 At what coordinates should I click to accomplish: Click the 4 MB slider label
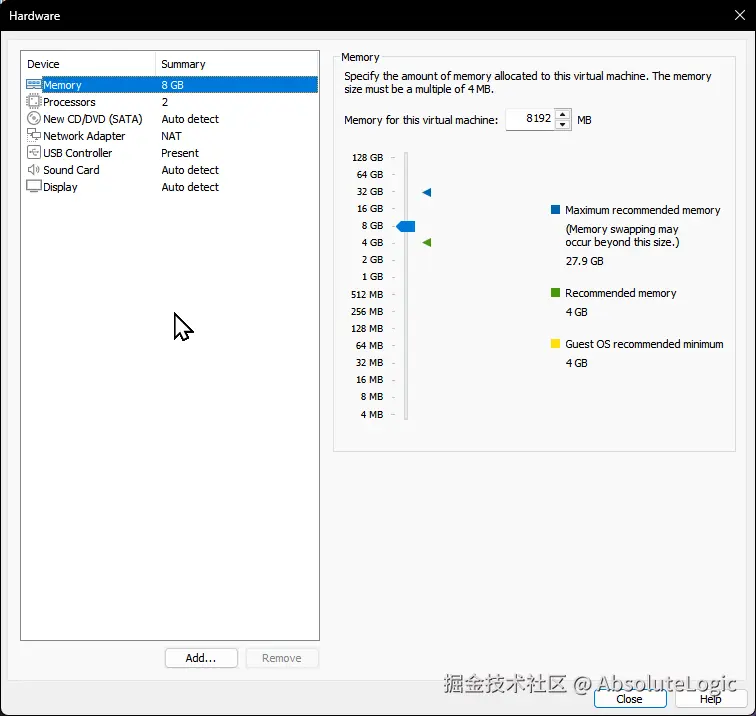(x=372, y=414)
